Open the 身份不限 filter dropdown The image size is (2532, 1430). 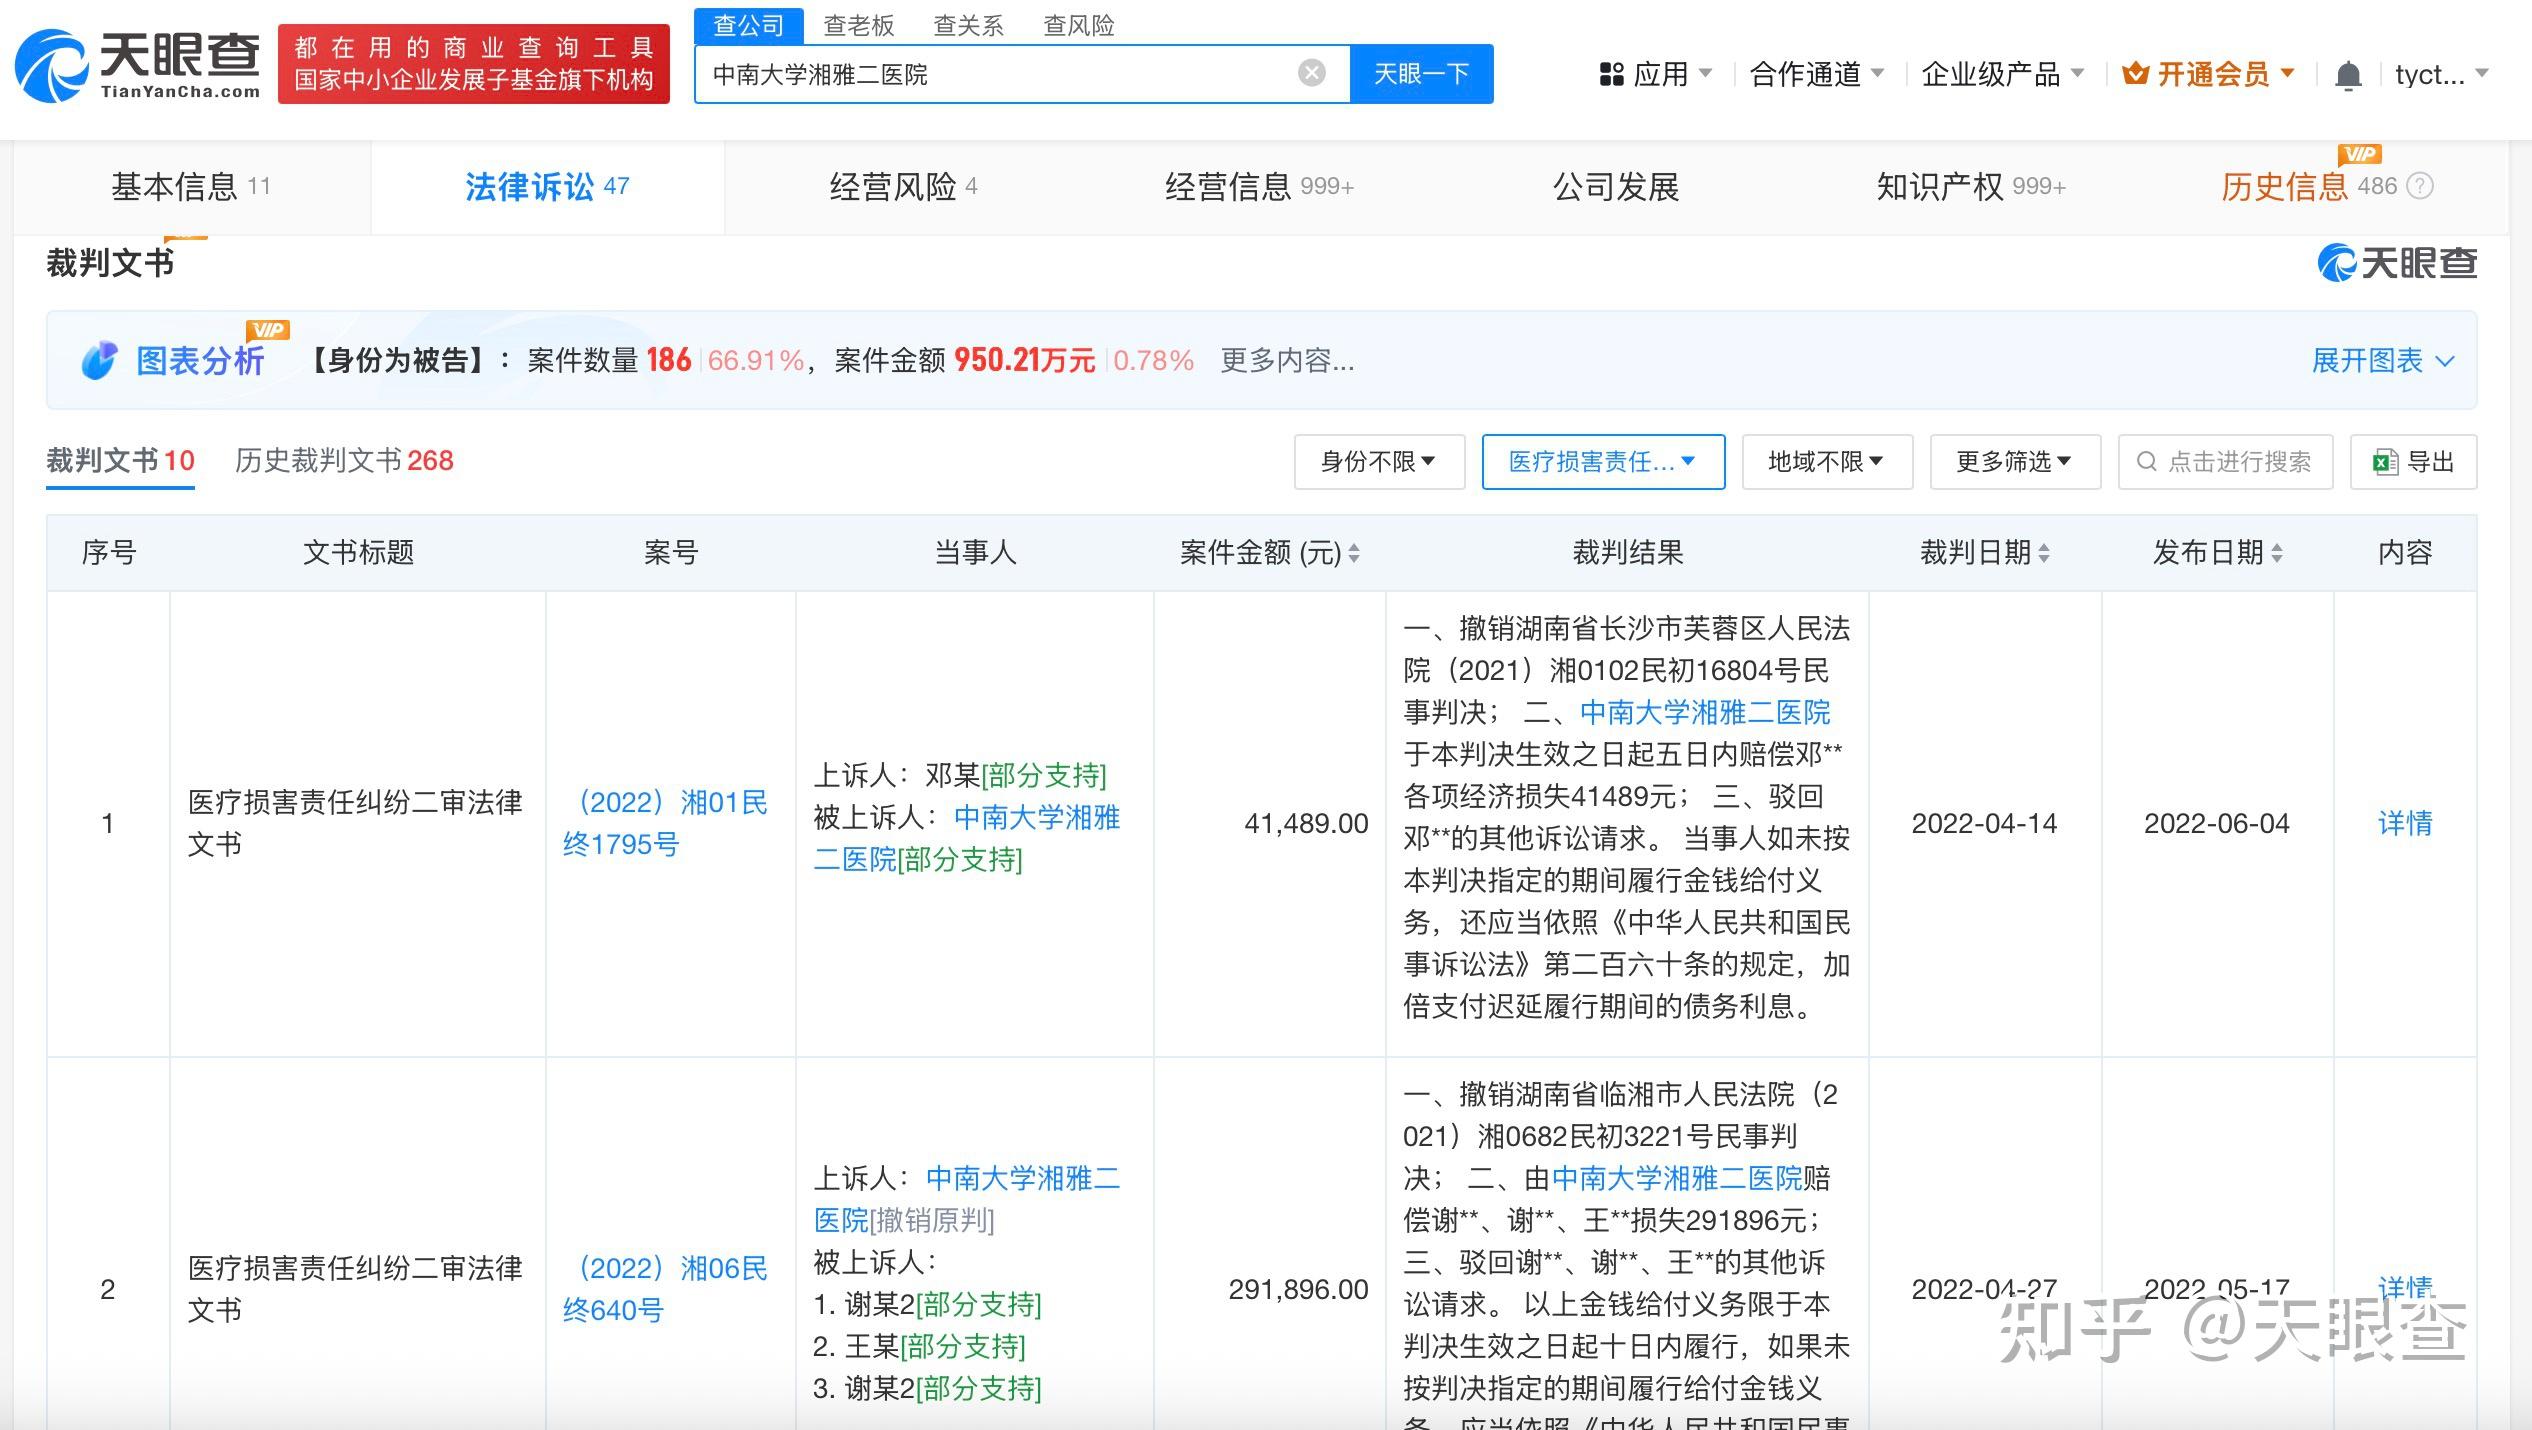click(1379, 462)
